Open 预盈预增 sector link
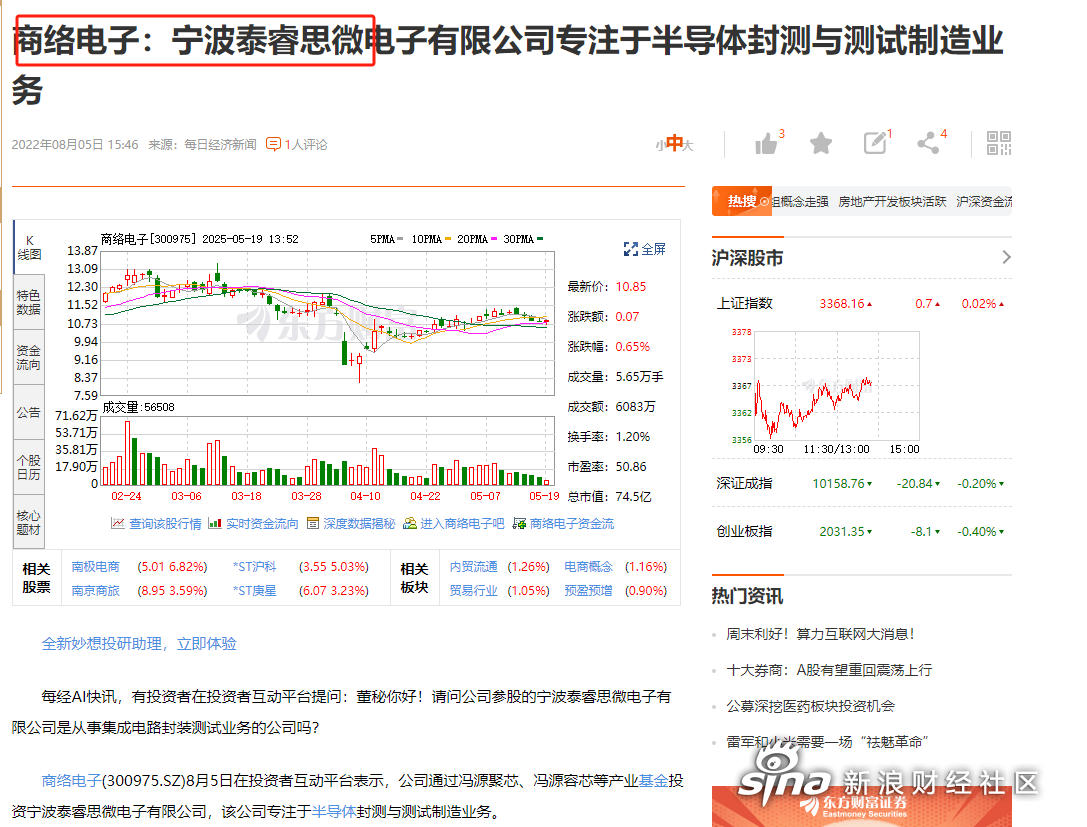Viewport: 1087px width, 827px height. tap(589, 591)
